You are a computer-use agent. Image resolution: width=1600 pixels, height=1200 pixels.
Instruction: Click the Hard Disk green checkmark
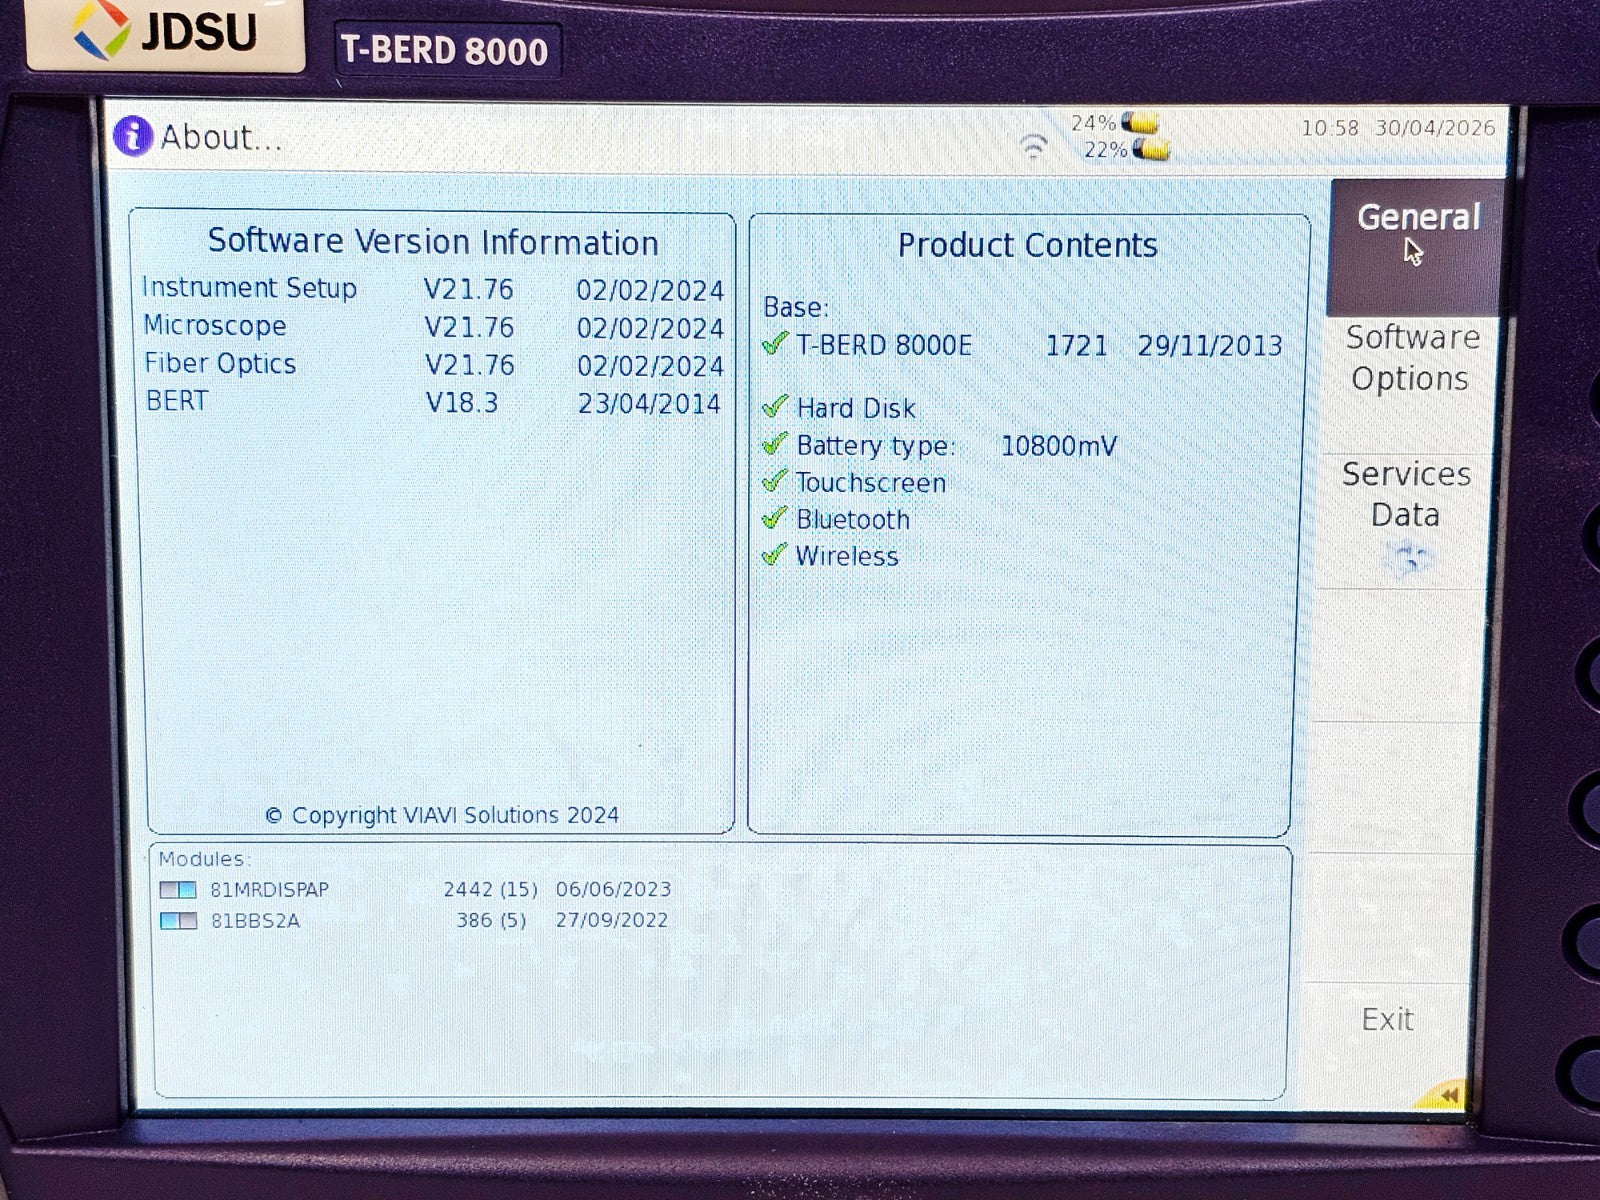[x=775, y=407]
